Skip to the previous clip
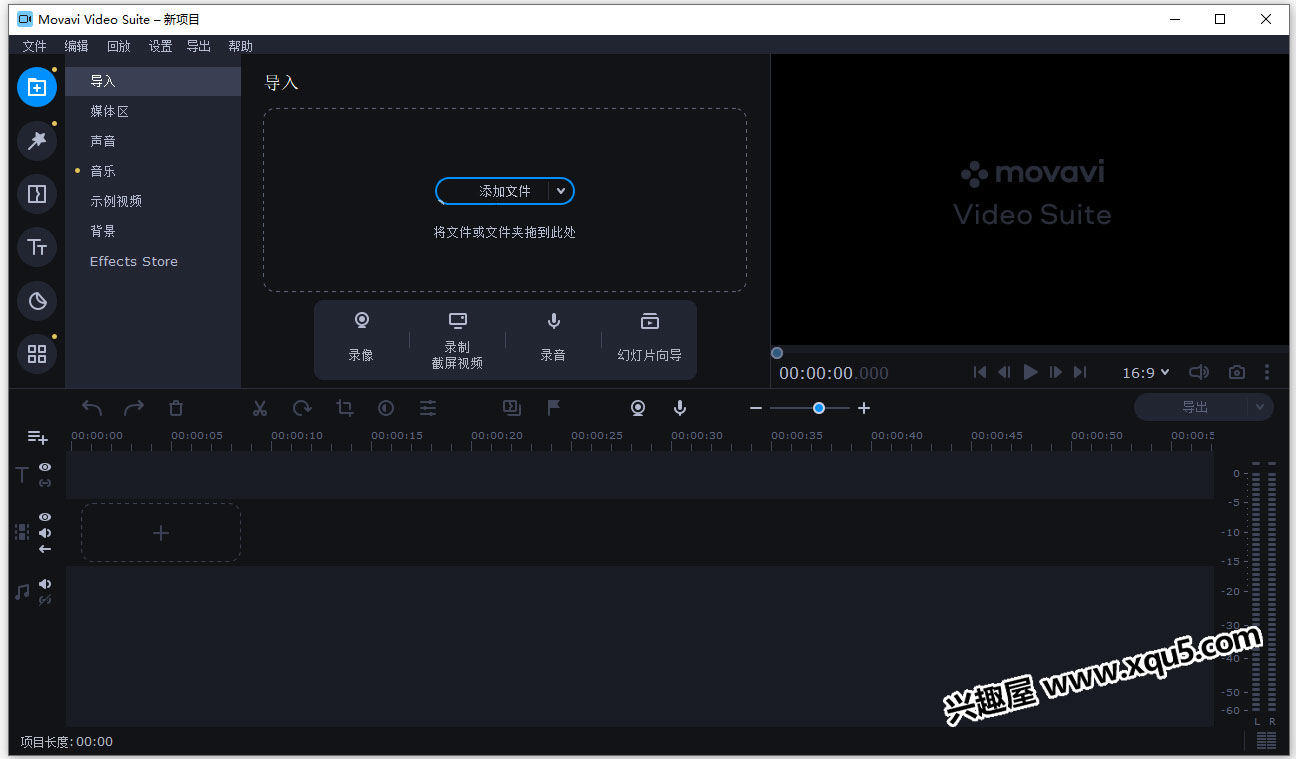 pyautogui.click(x=980, y=372)
